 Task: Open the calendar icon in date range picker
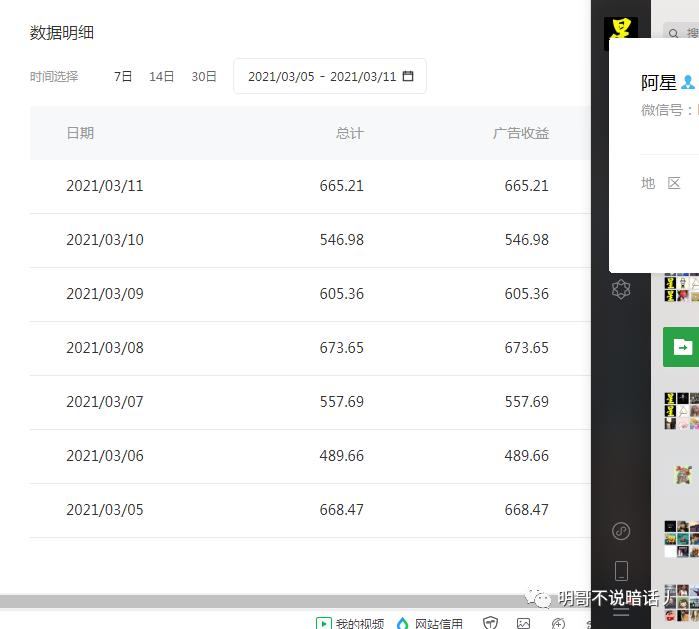coord(408,76)
